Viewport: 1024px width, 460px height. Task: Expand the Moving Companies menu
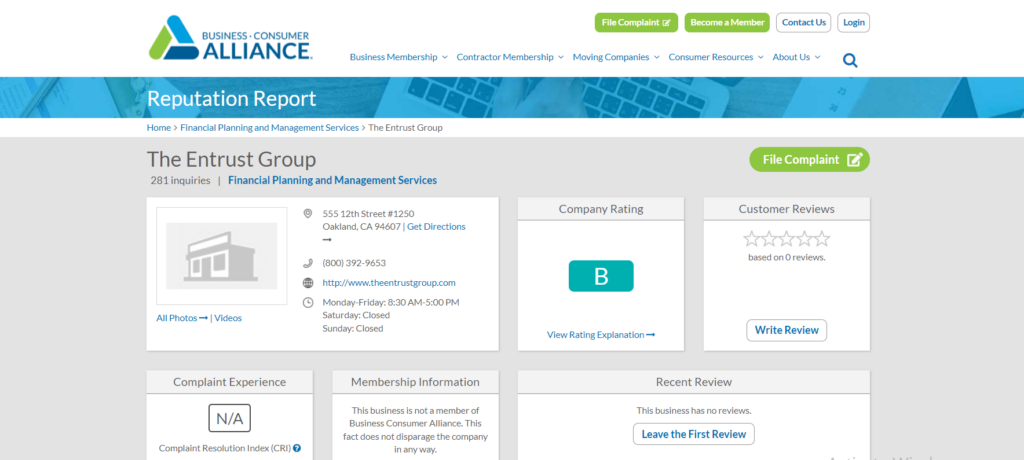click(616, 57)
